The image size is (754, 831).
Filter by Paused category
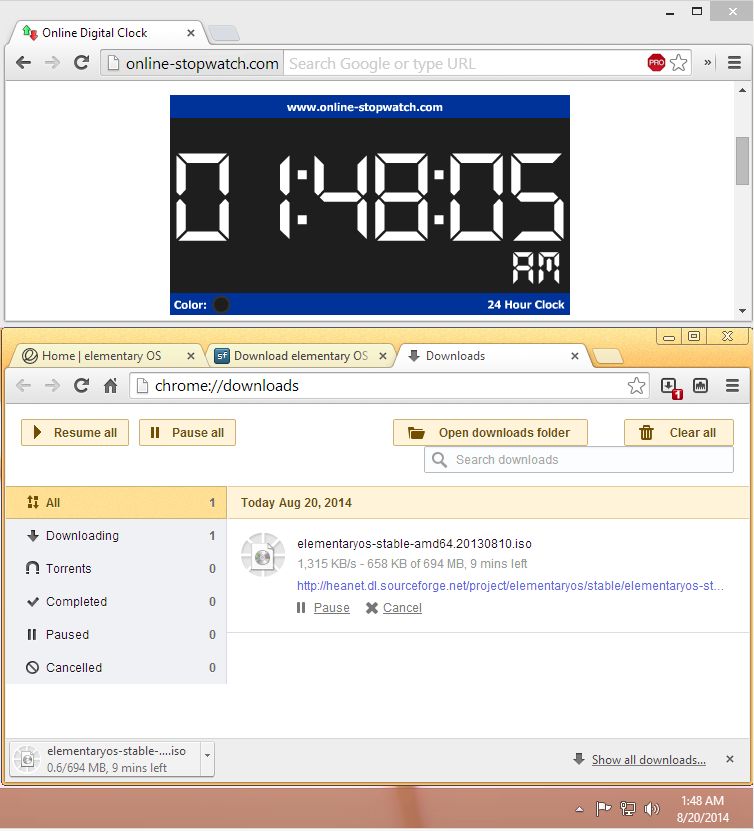116,634
